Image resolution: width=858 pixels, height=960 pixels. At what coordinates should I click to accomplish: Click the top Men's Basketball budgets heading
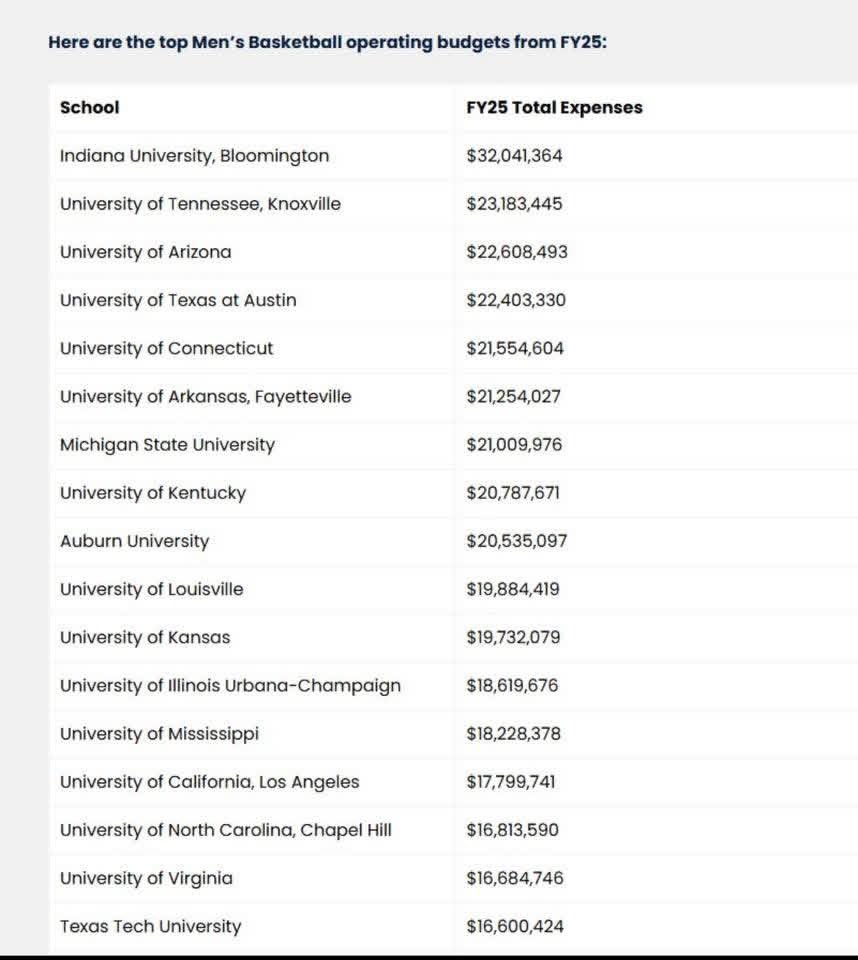coord(327,43)
